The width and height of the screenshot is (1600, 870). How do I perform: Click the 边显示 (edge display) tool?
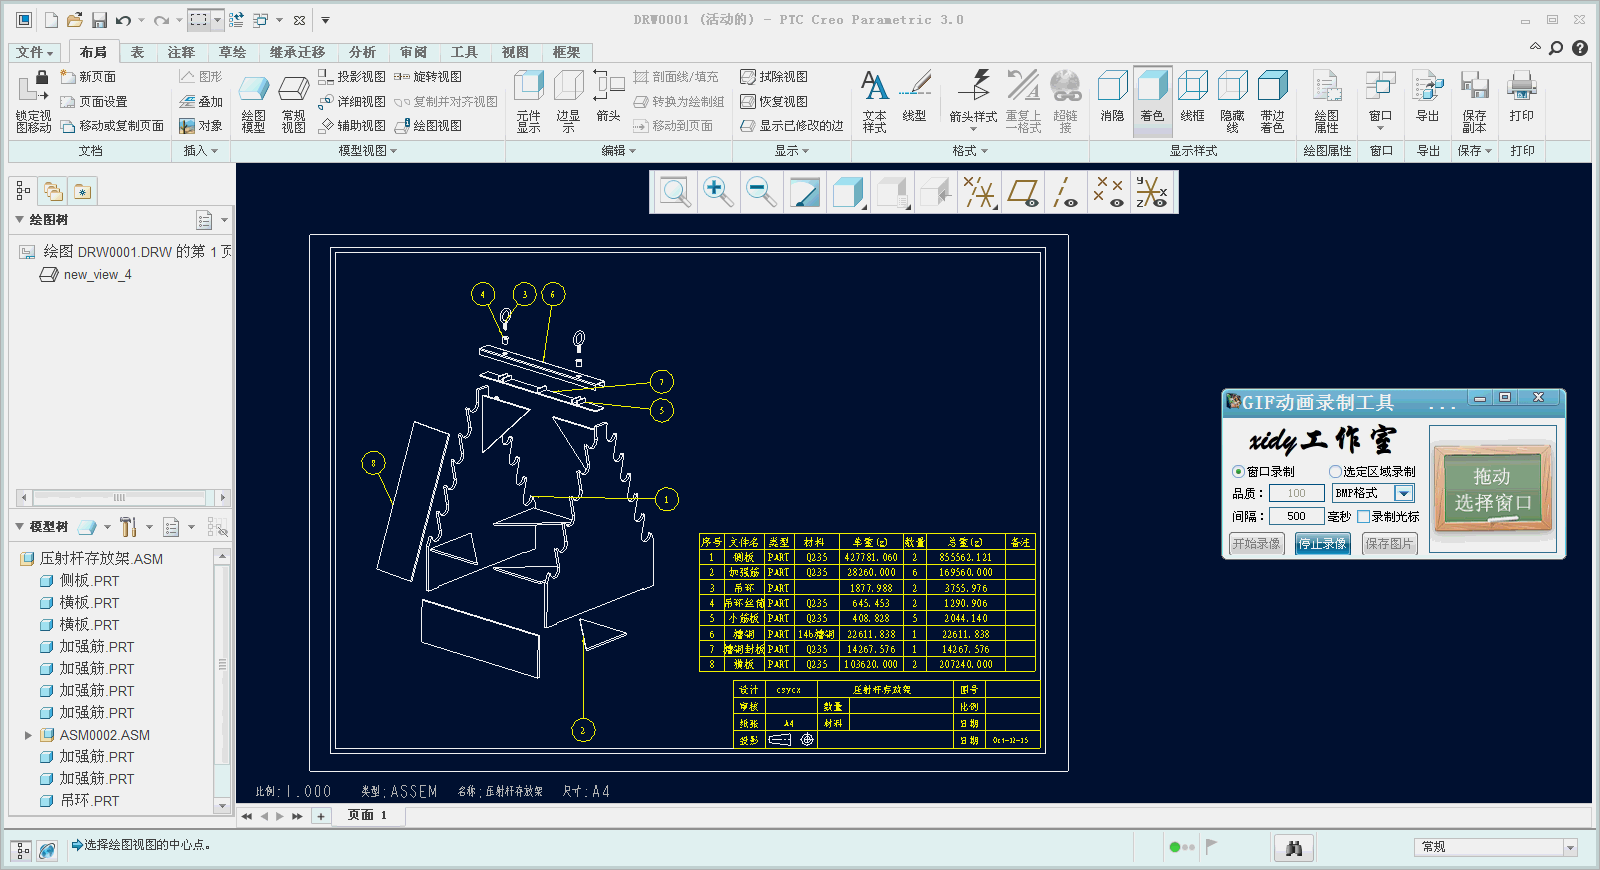click(x=568, y=102)
